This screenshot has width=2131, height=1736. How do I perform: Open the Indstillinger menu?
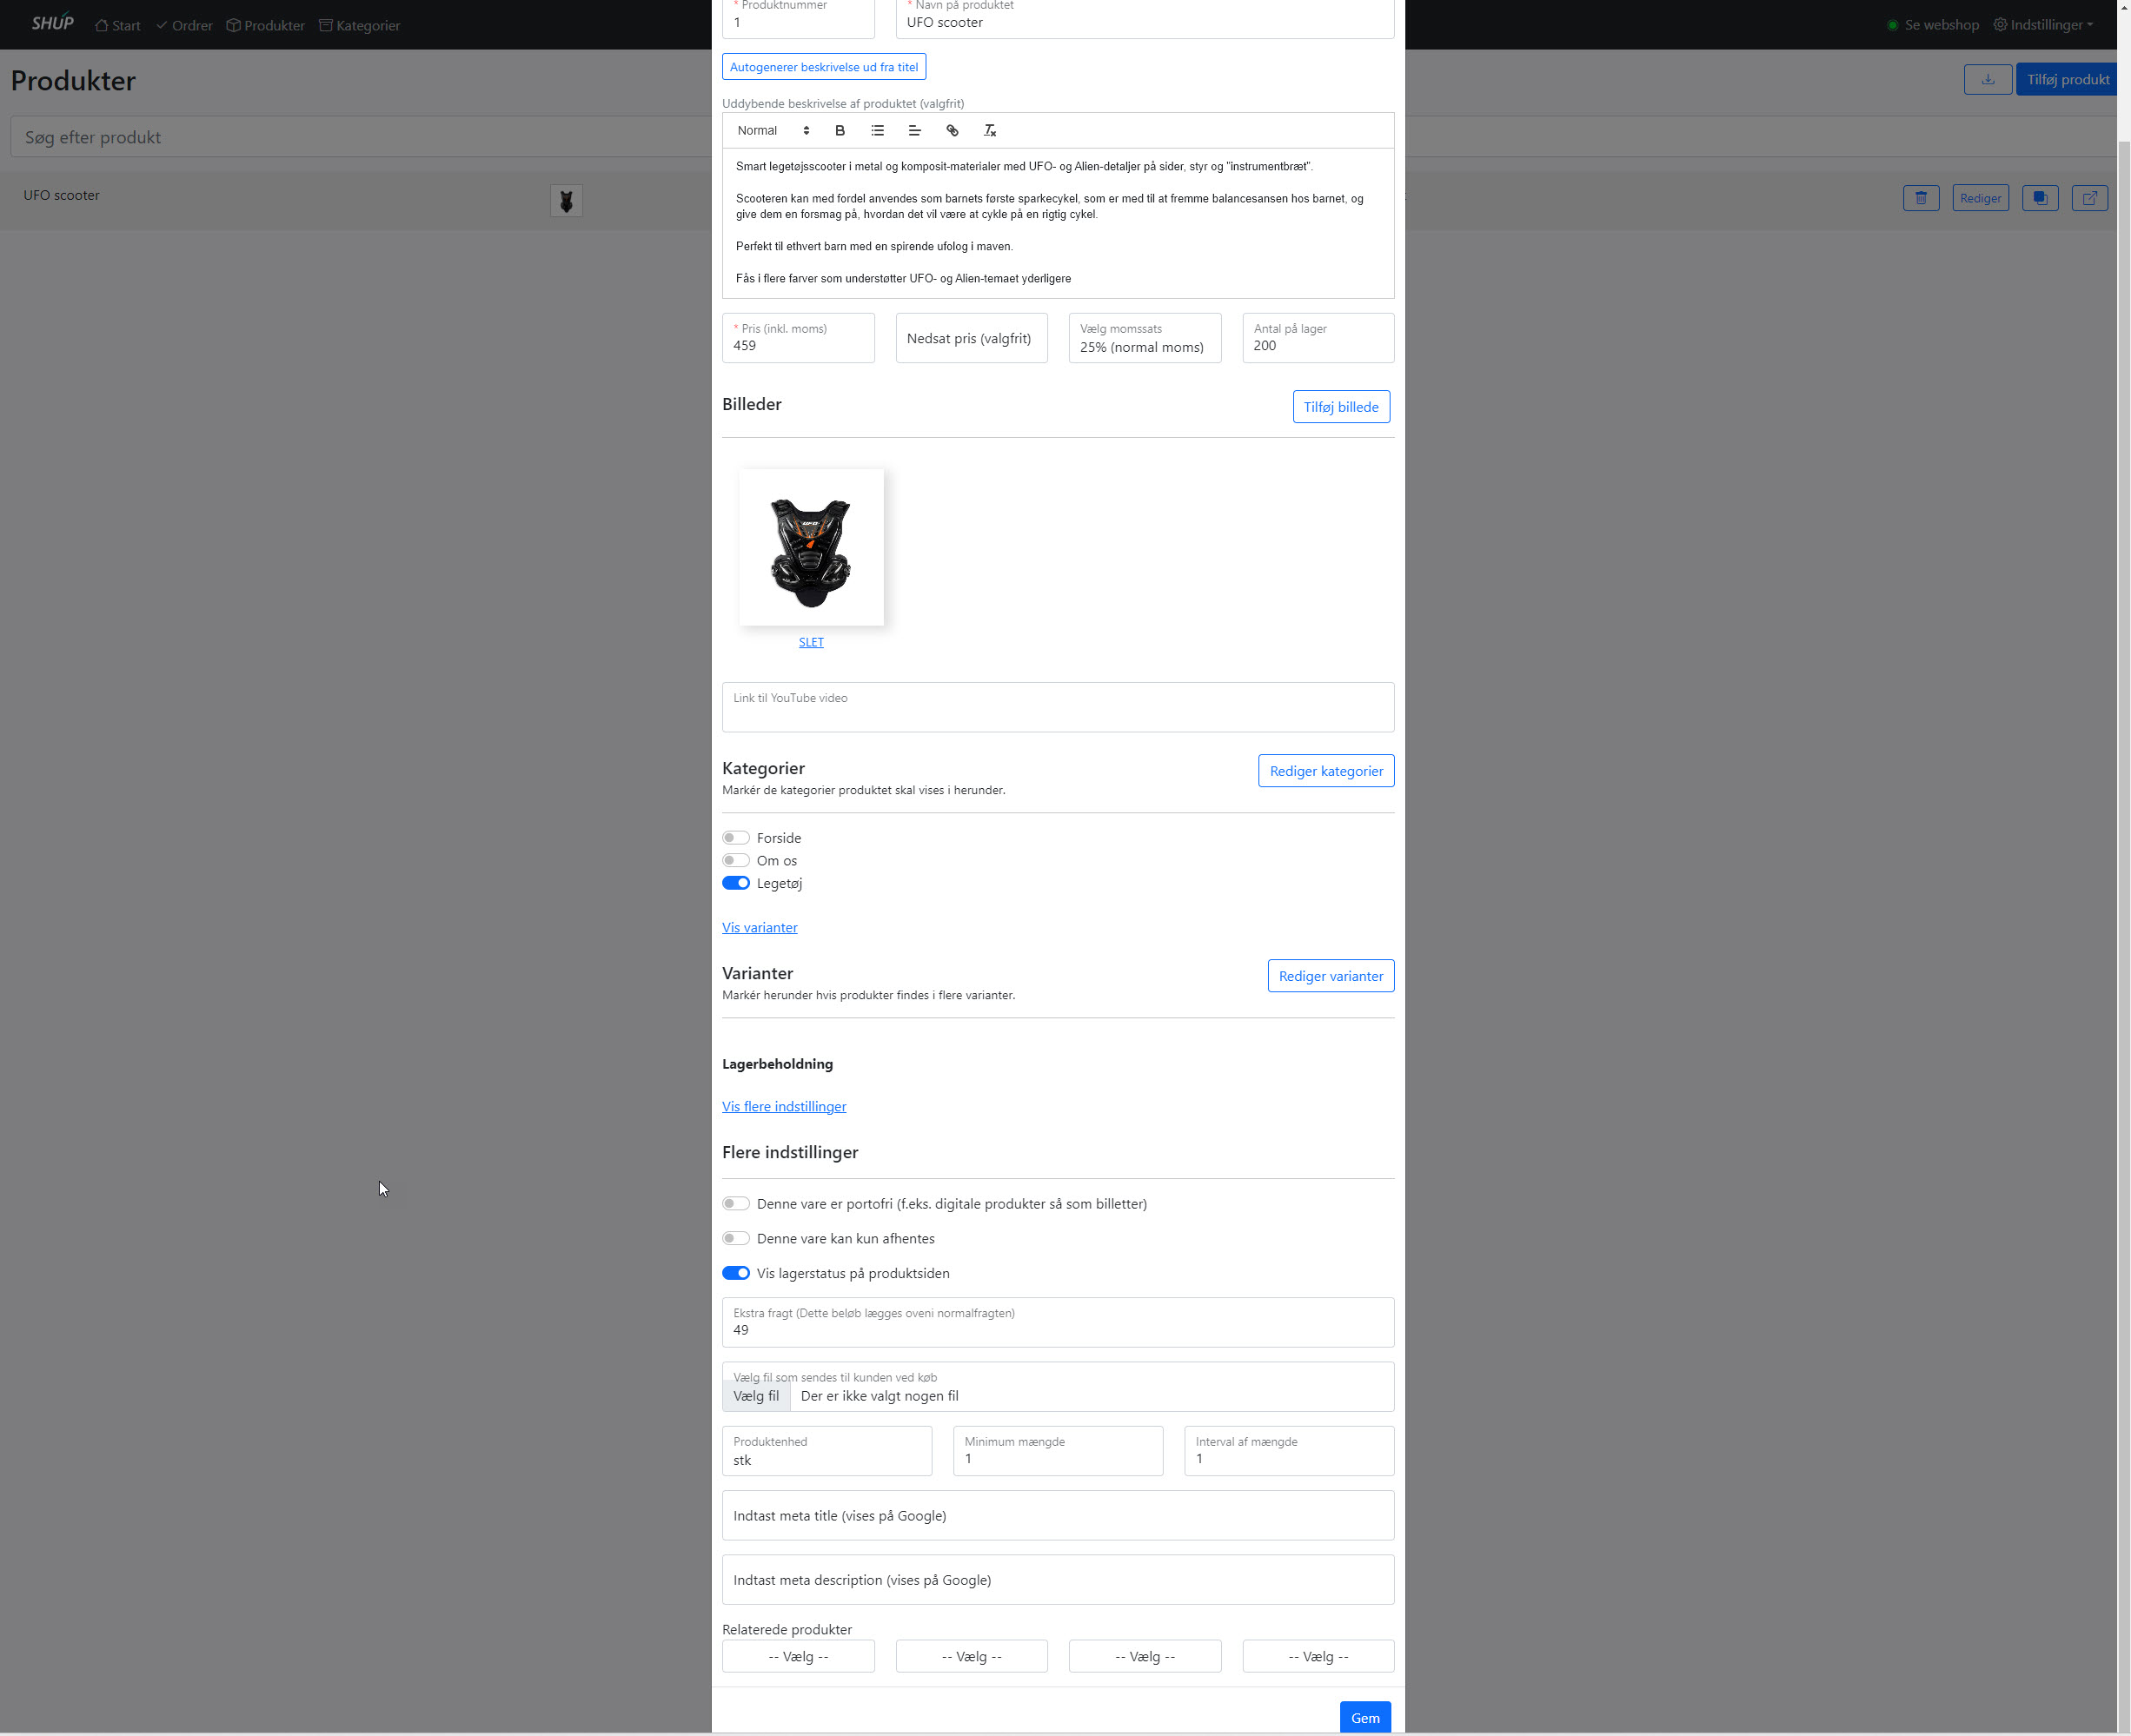click(x=2043, y=25)
